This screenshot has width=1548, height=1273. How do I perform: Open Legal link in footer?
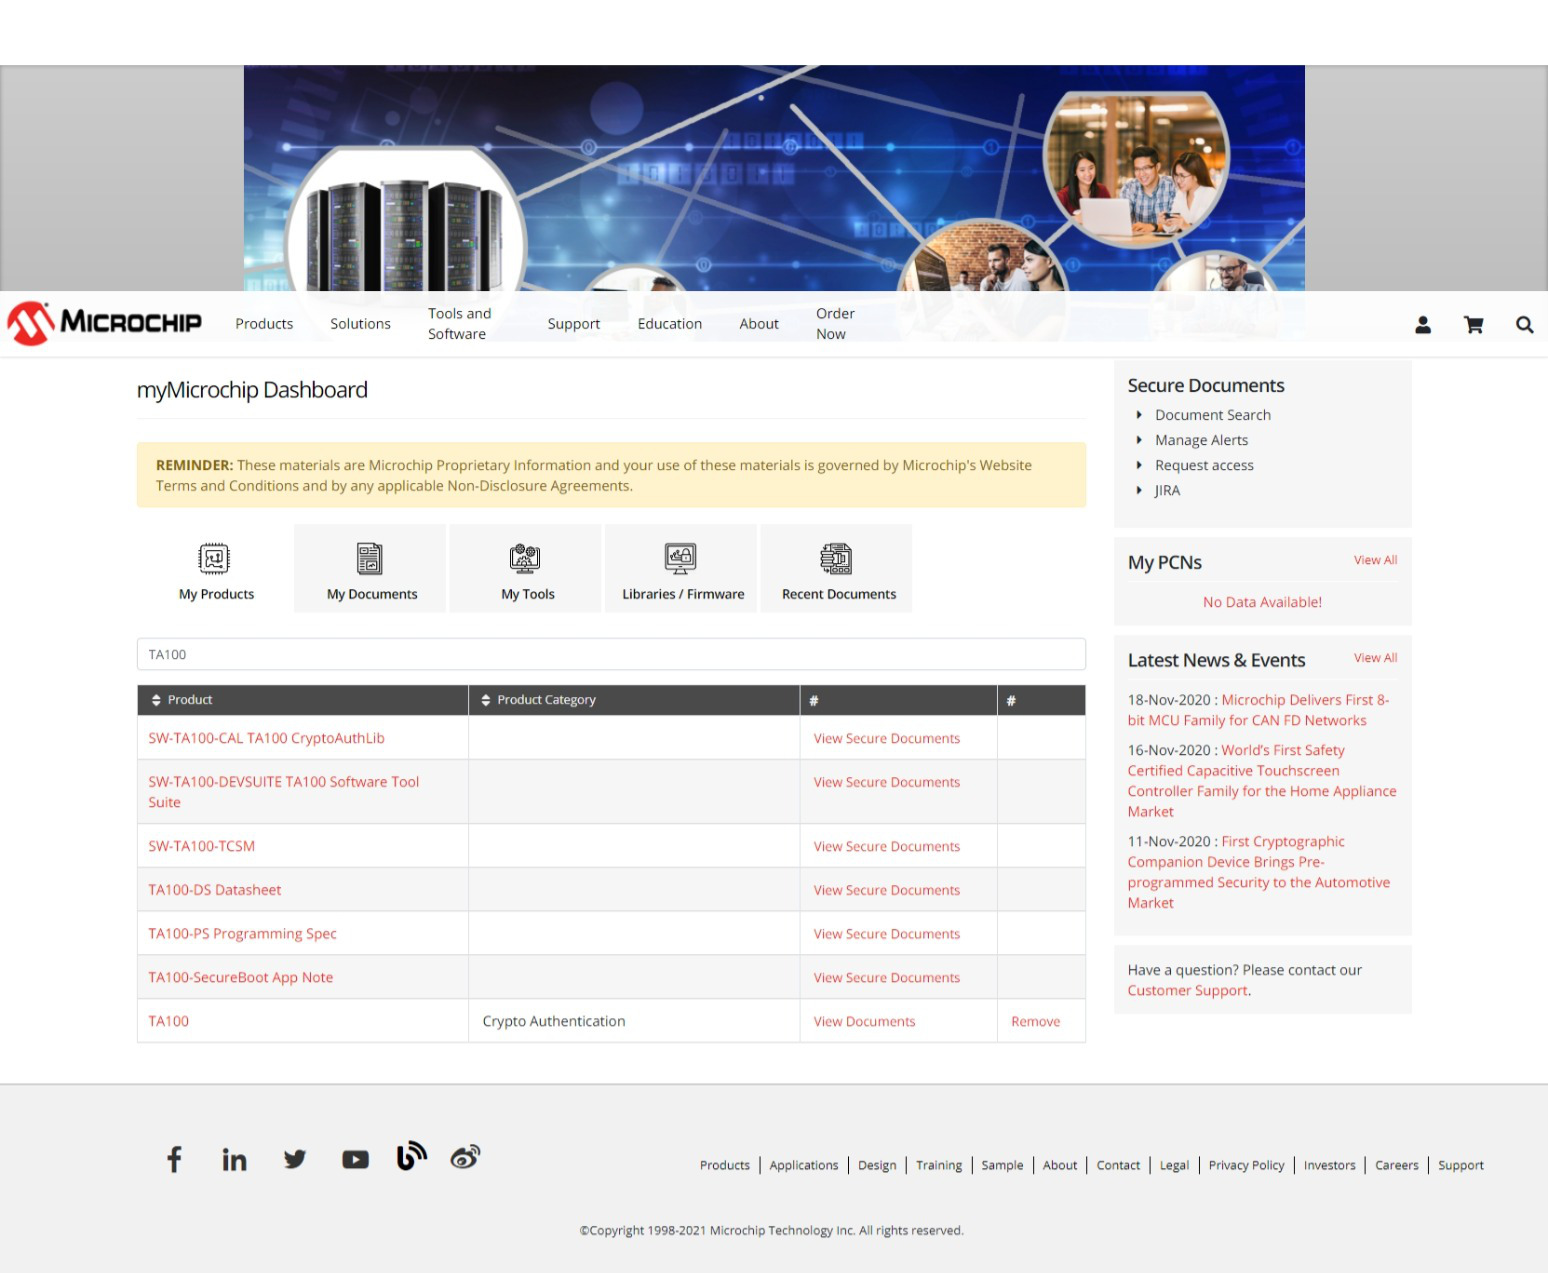coord(1174,1165)
